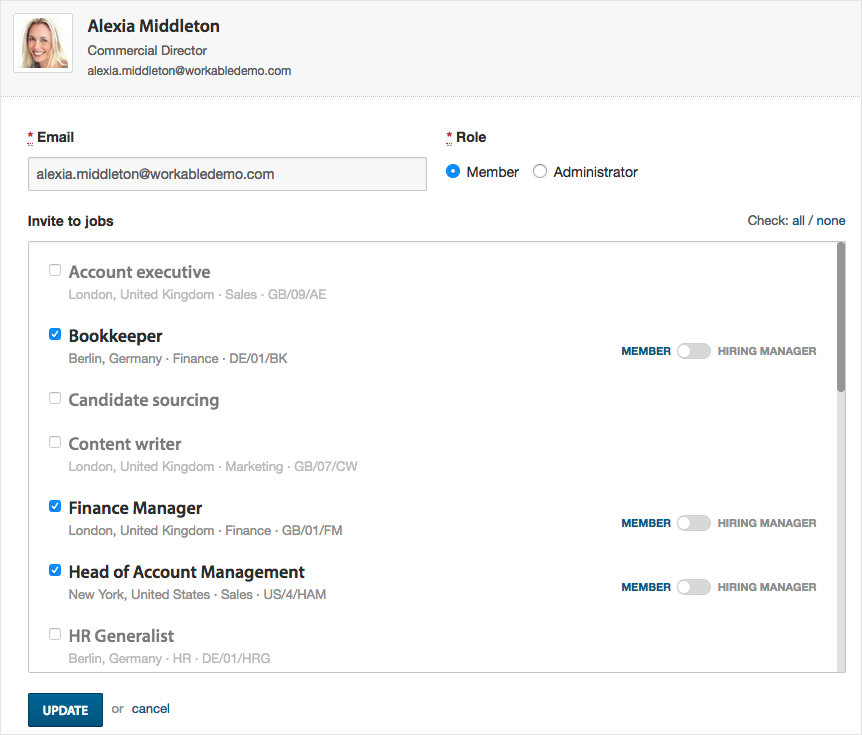This screenshot has width=862, height=735.
Task: Uncheck the Finance Manager checkbox
Action: coord(55,506)
